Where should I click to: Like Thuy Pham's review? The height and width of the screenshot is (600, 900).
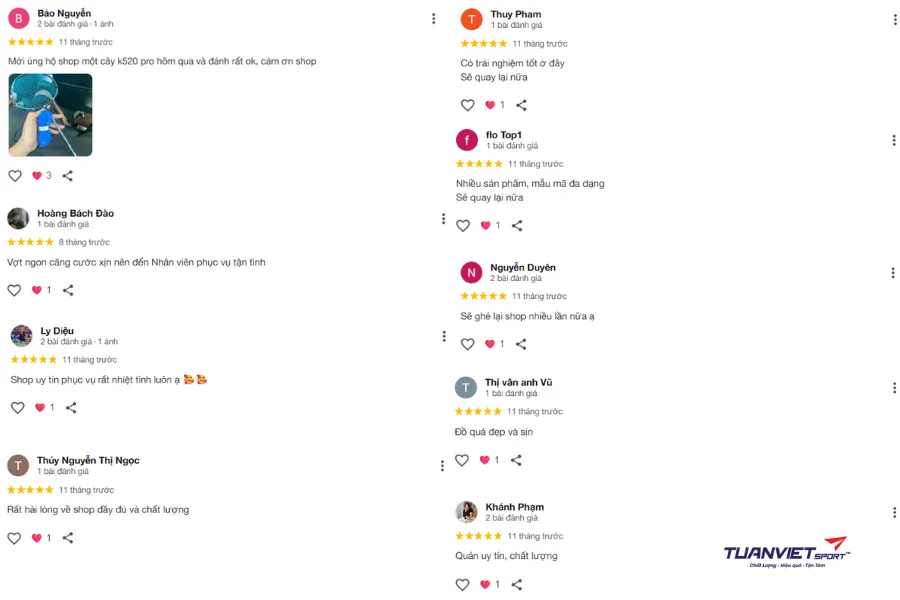(x=467, y=105)
